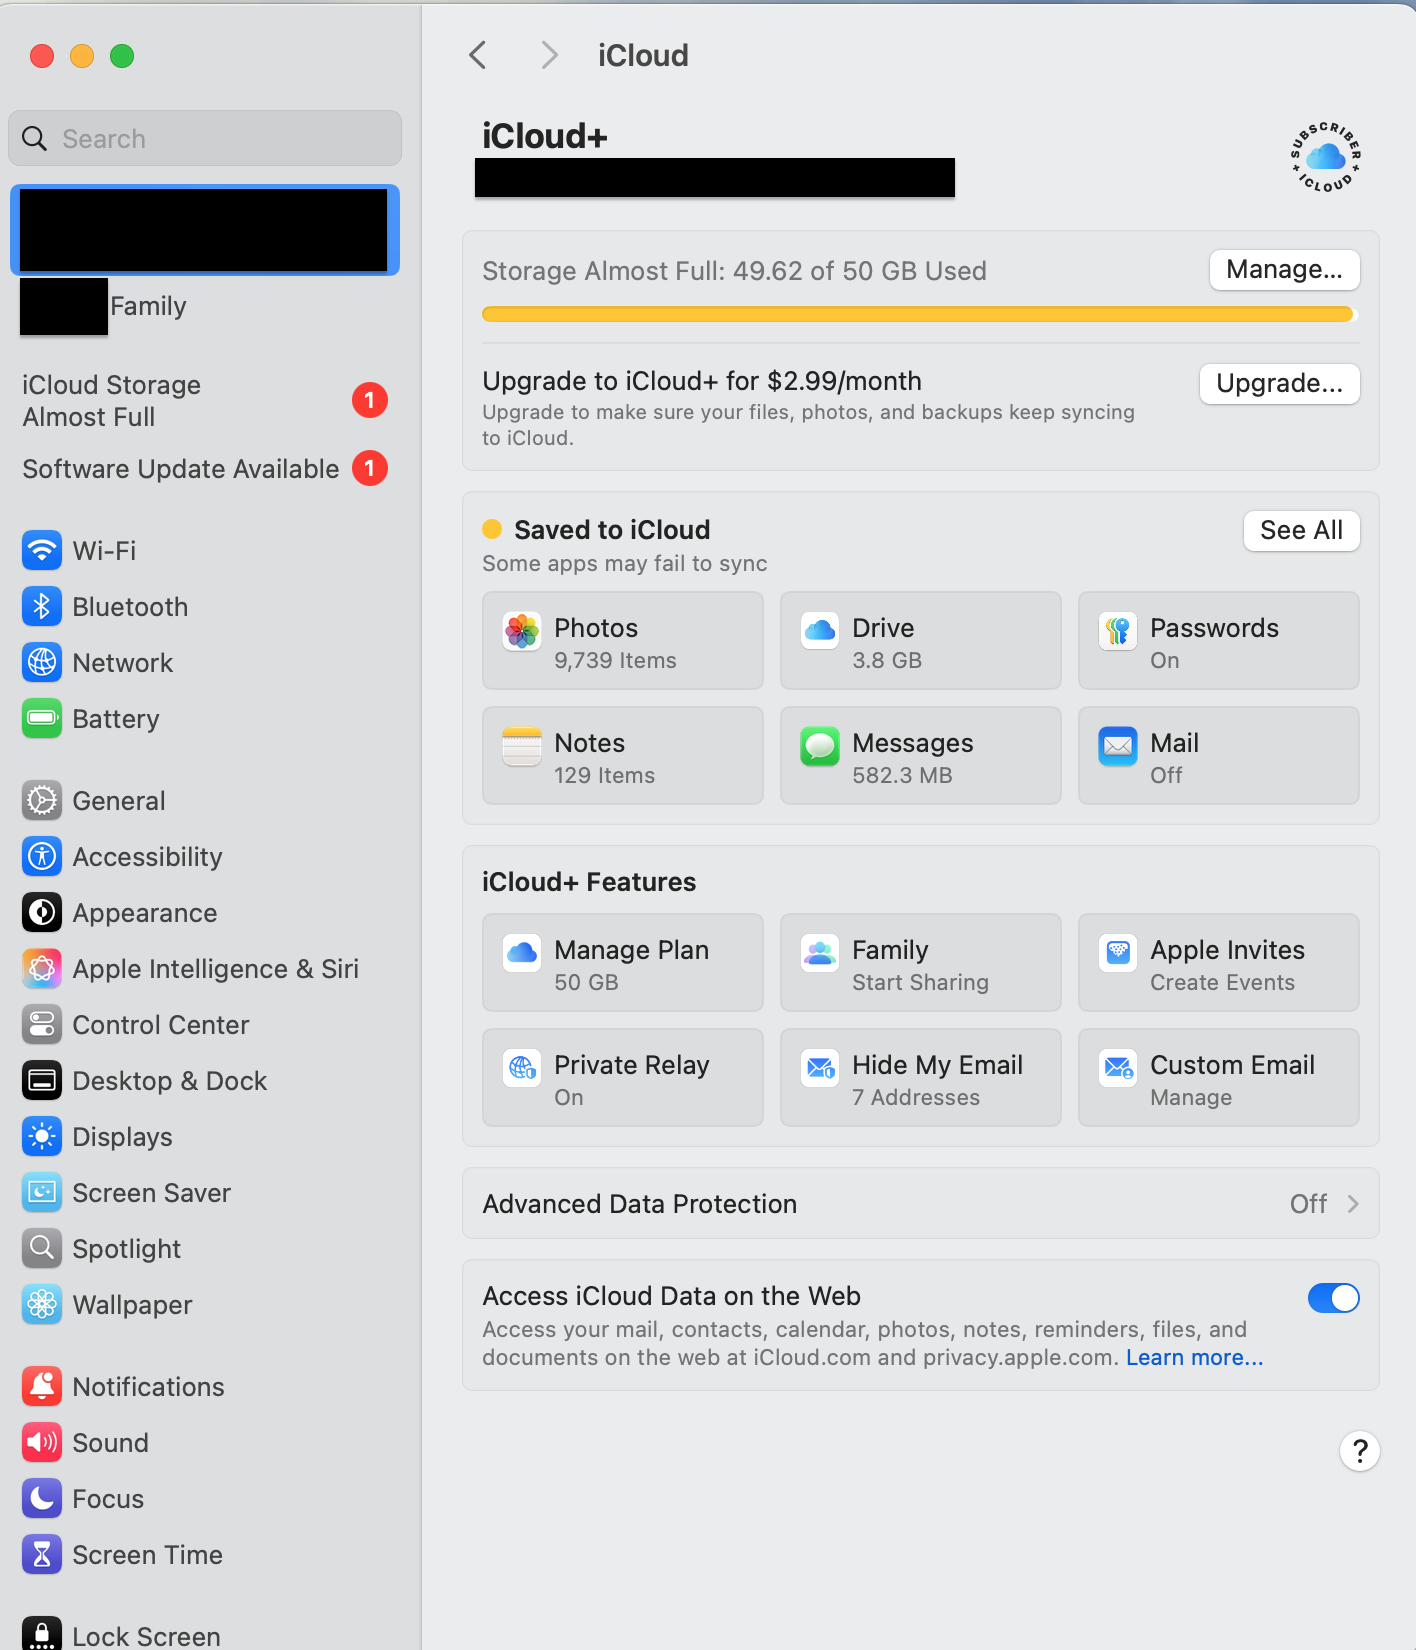The height and width of the screenshot is (1650, 1416).
Task: Select the Wallpaper flower icon
Action: coord(42,1304)
